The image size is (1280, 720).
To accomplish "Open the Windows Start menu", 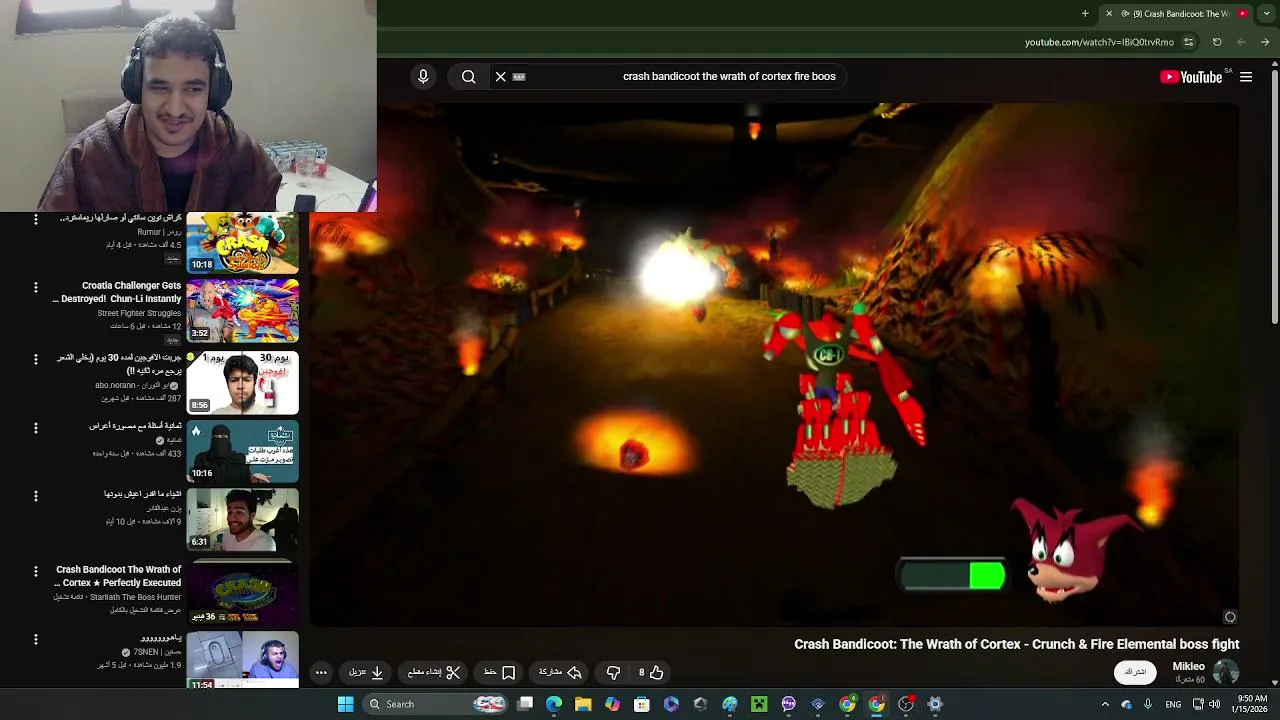I will 345,704.
